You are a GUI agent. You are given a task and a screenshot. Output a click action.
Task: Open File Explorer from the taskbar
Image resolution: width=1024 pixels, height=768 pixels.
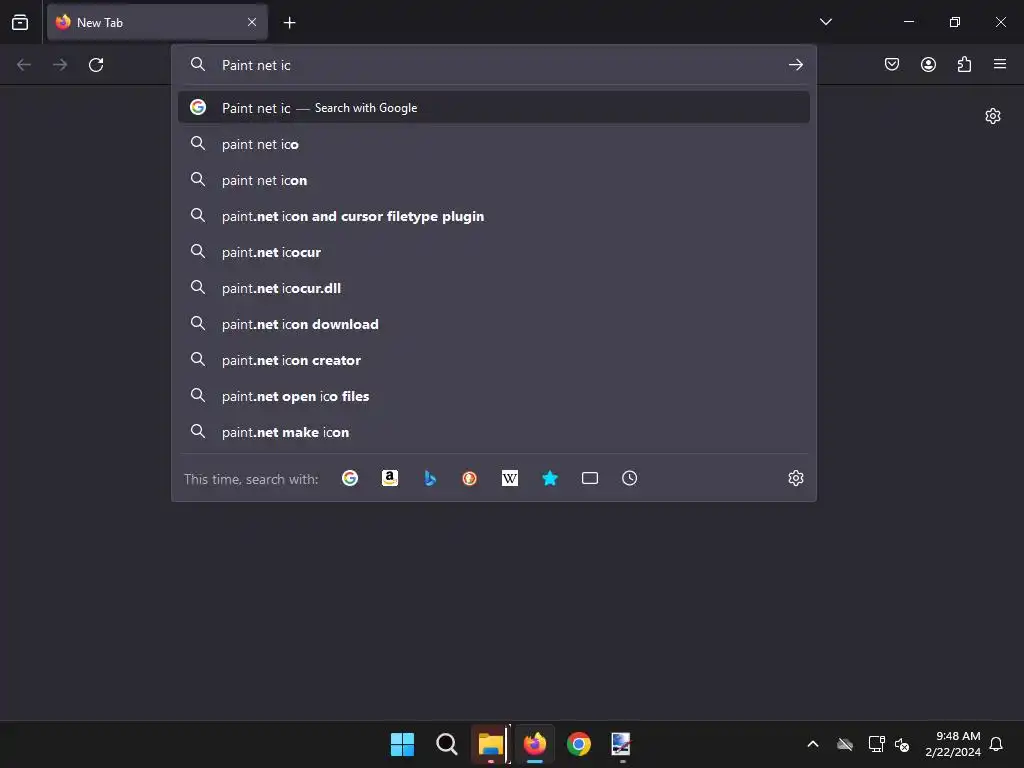point(490,744)
